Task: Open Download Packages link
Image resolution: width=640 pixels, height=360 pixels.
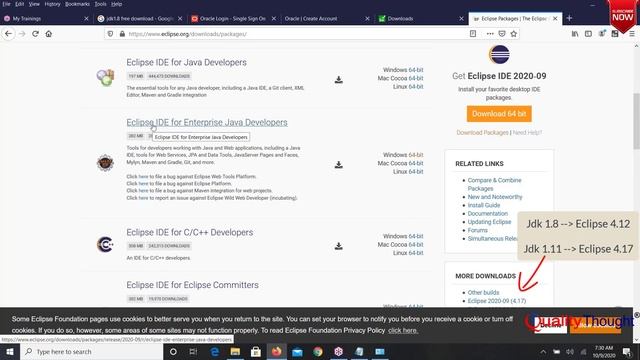Action: [482, 133]
